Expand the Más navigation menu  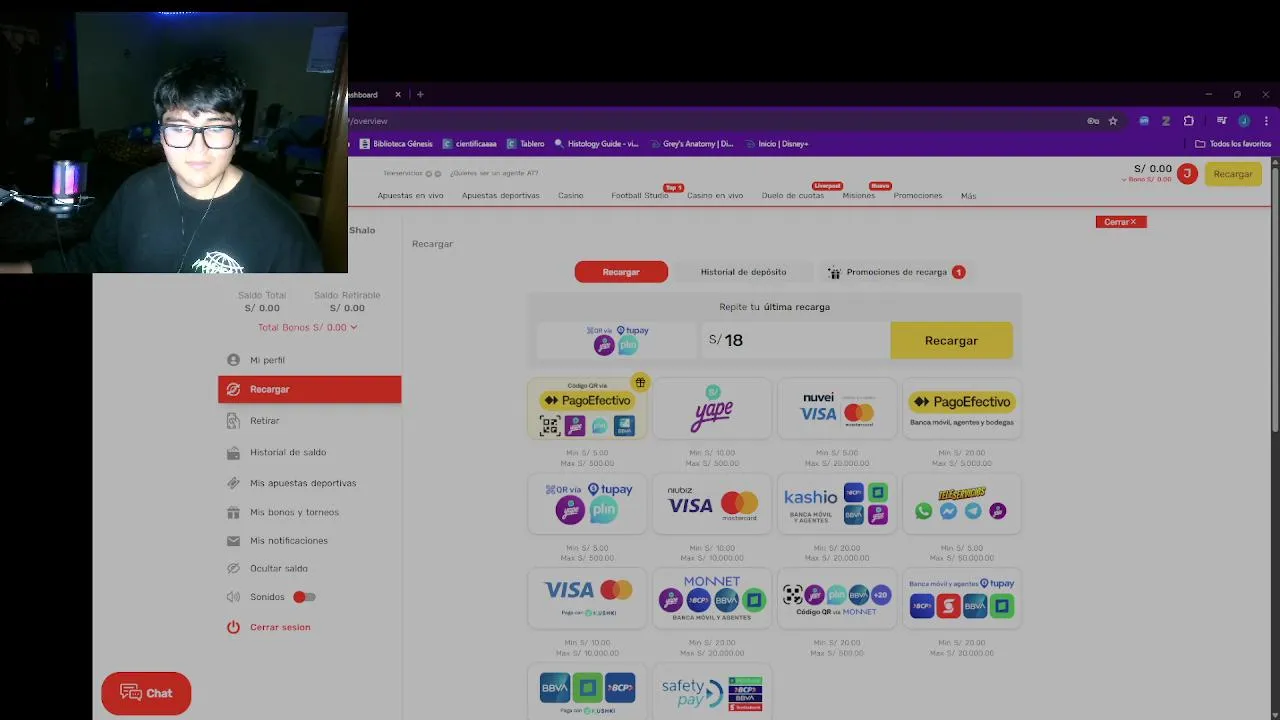click(x=968, y=196)
